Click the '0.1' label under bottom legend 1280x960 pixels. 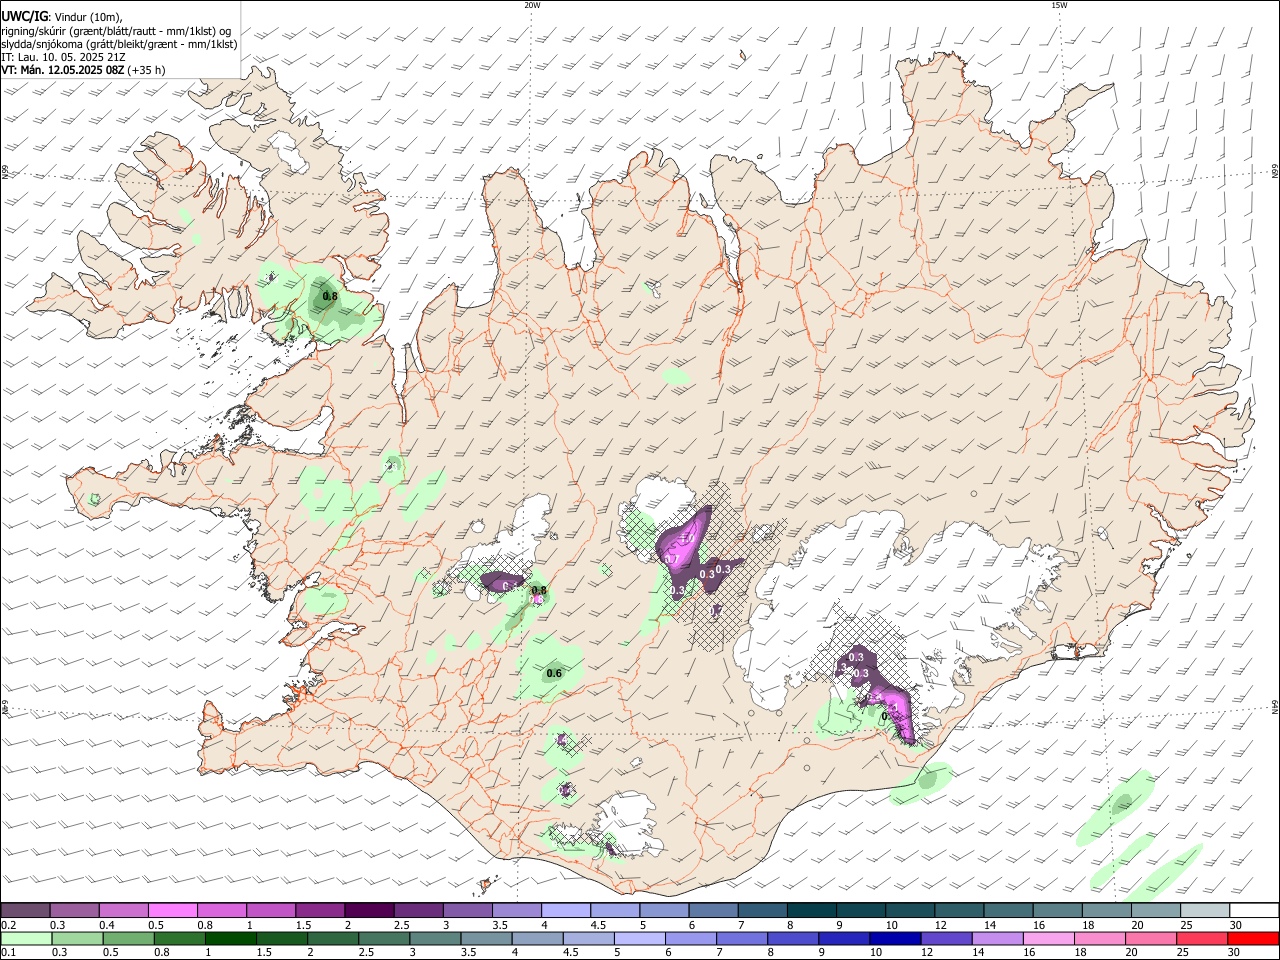(x=9, y=953)
